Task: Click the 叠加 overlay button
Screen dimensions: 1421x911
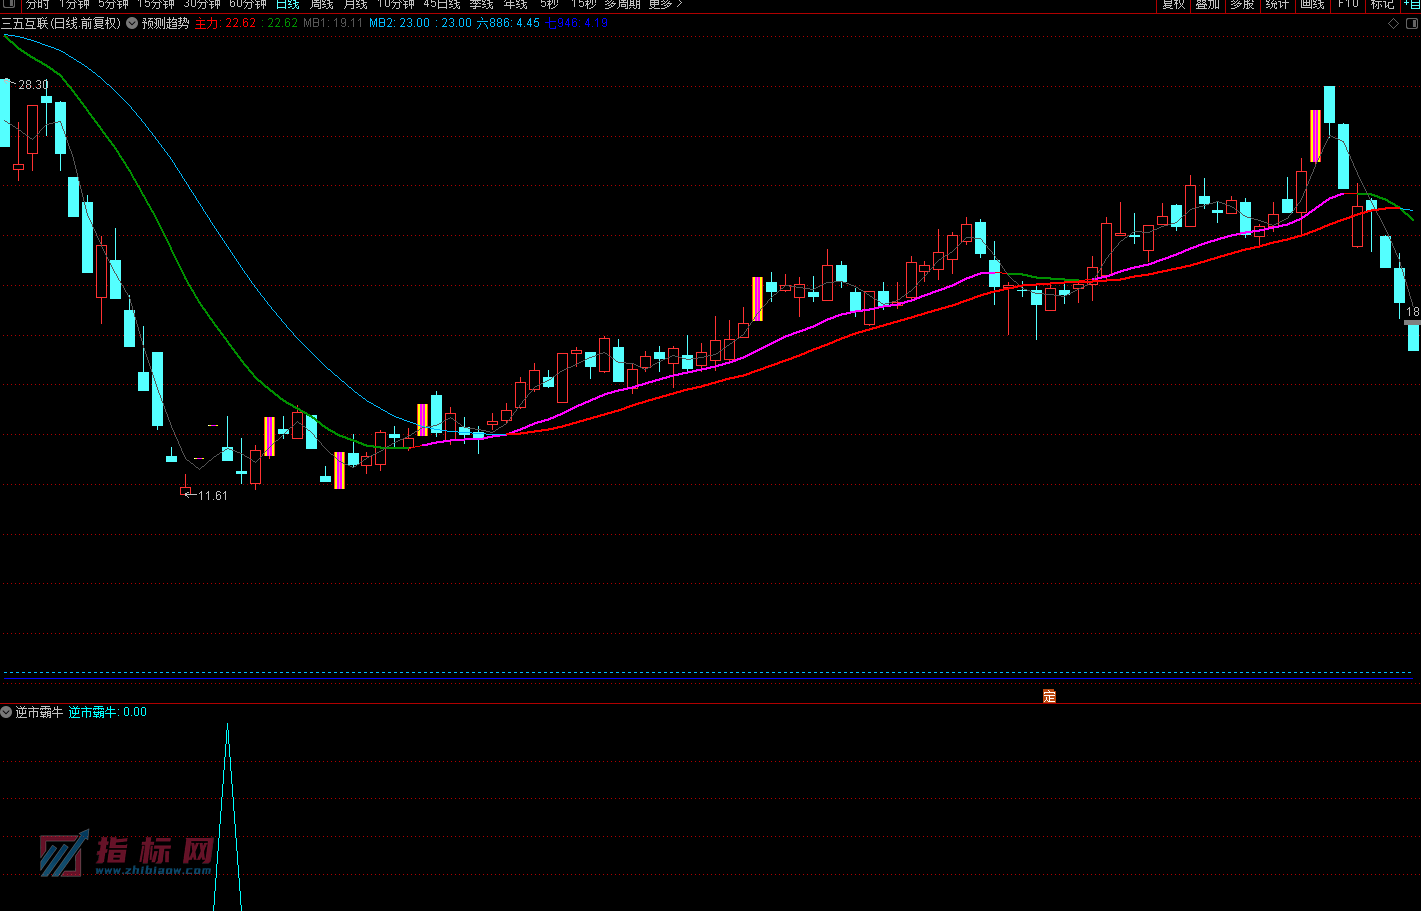Action: [x=1208, y=5]
